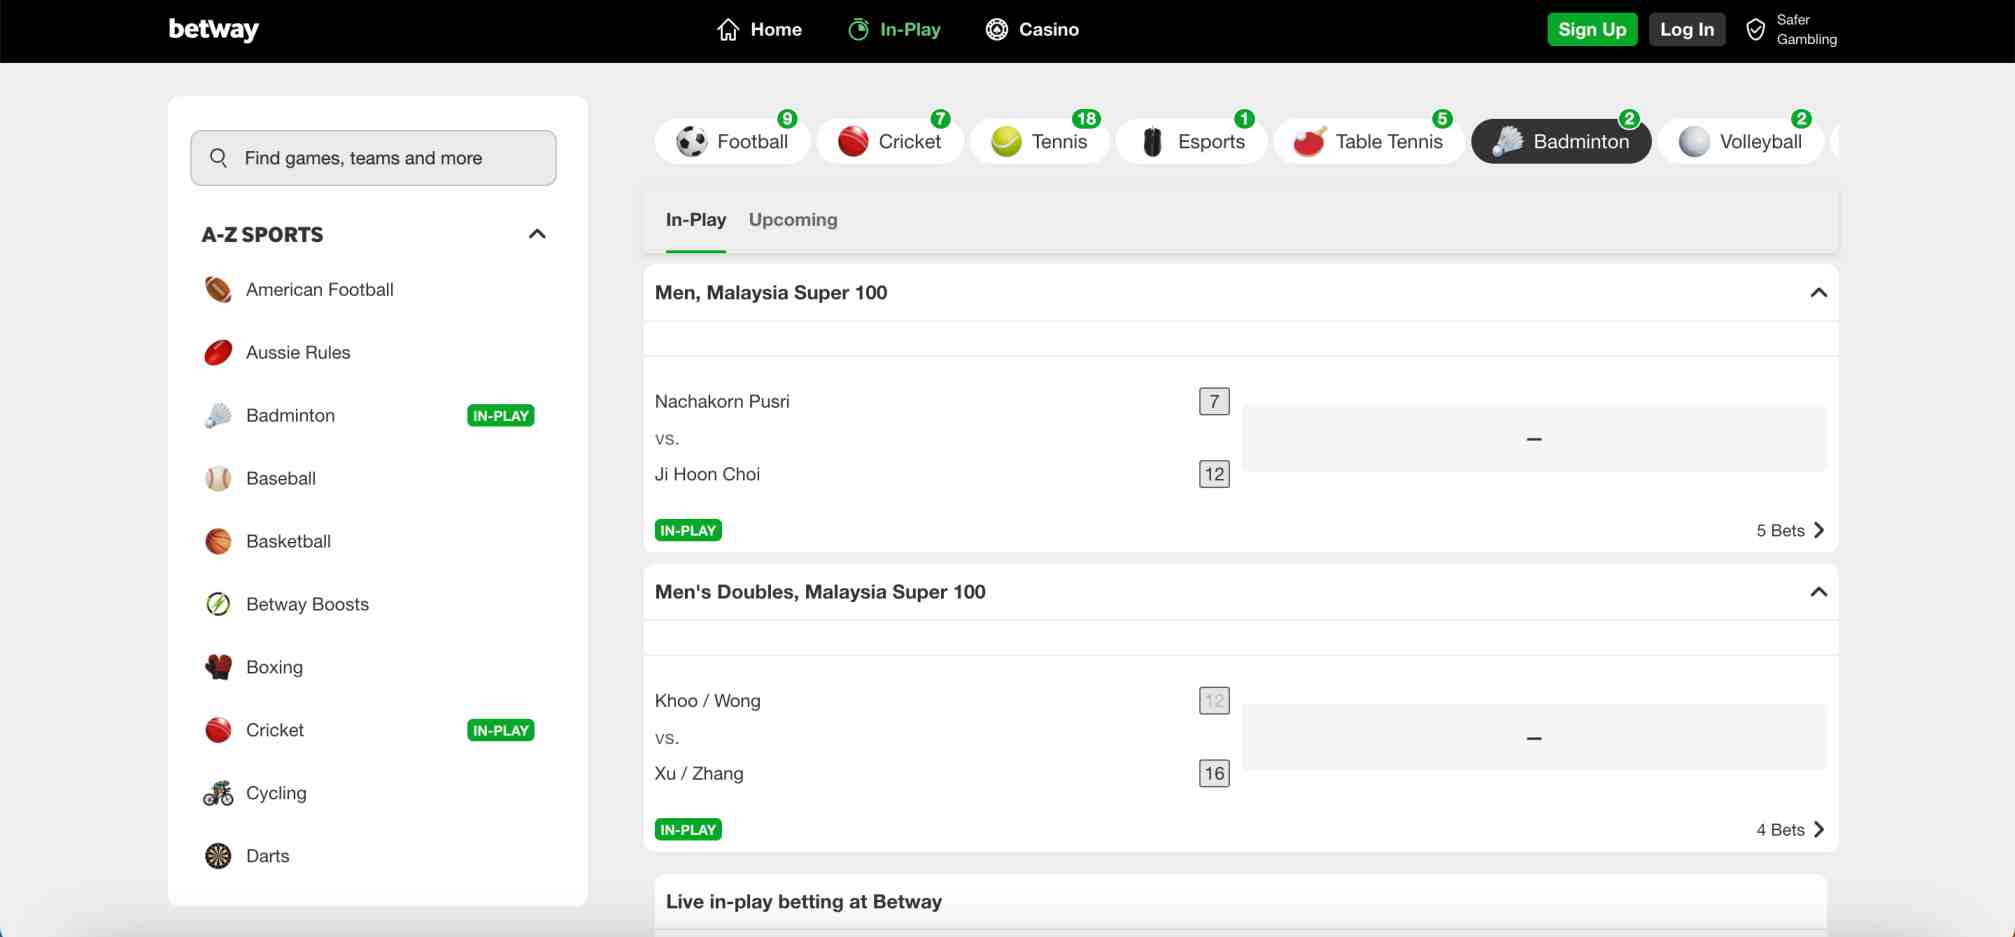This screenshot has height=937, width=2015.
Task: Open American Football from the sidebar
Action: (319, 290)
